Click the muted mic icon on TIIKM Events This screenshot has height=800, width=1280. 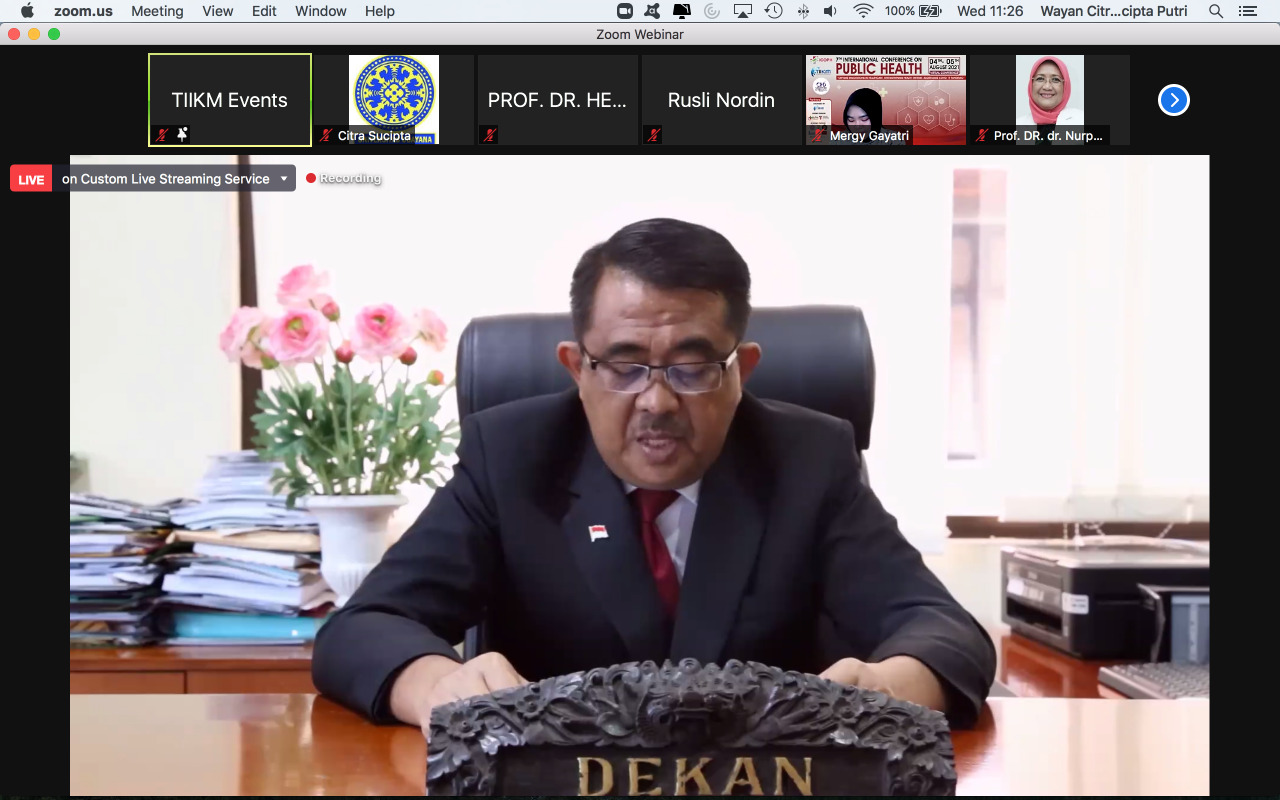pos(162,135)
